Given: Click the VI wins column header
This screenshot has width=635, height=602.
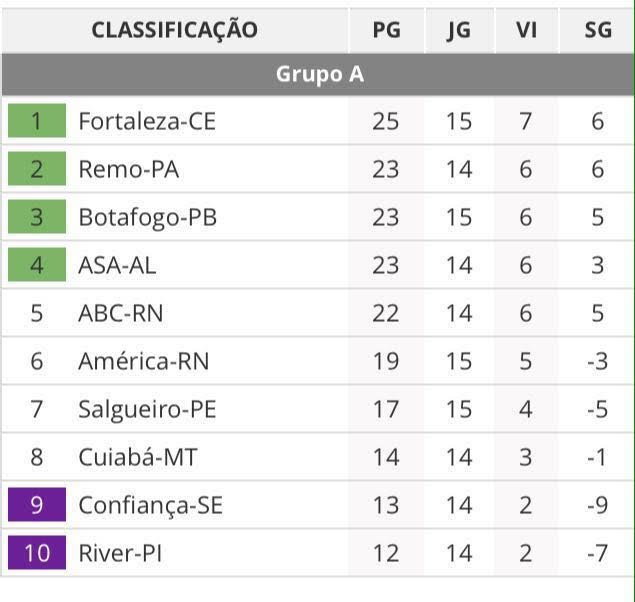Looking at the screenshot, I should click(x=526, y=30).
